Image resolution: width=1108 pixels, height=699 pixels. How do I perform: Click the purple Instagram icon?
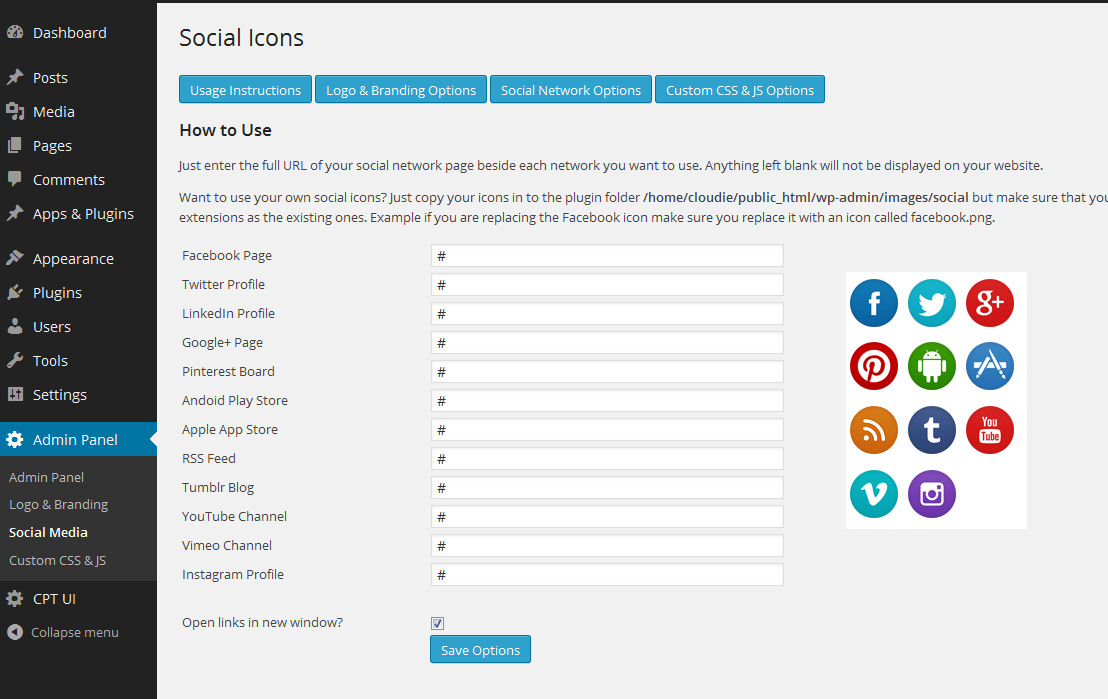(x=931, y=494)
